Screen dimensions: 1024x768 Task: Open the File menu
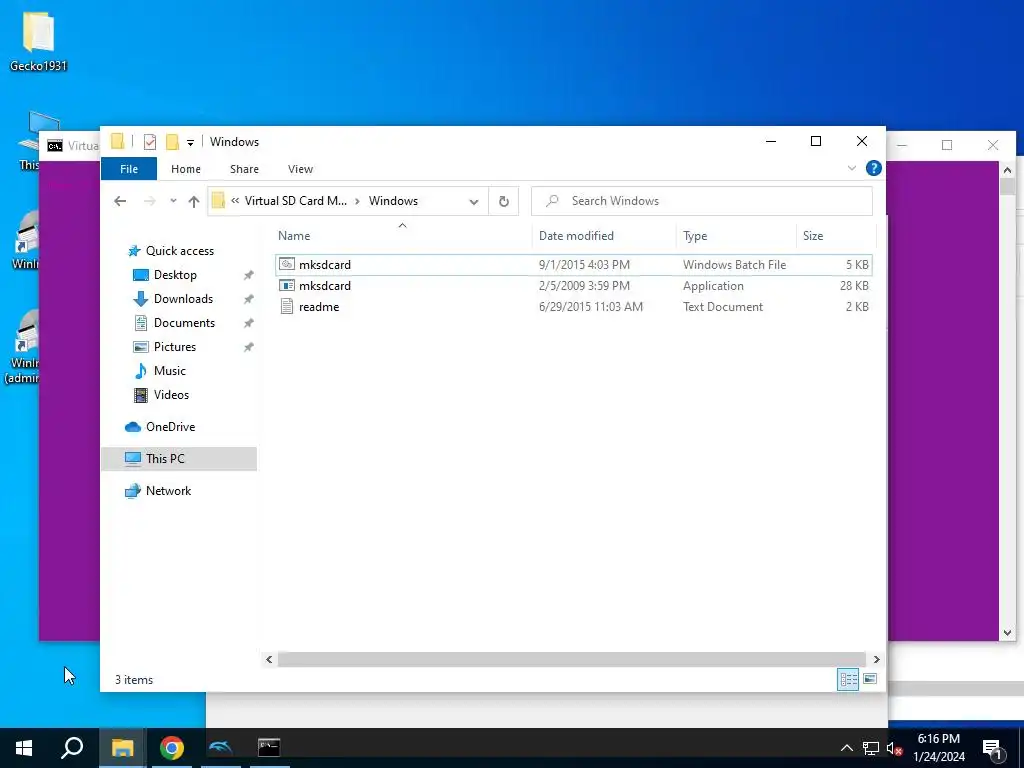(129, 168)
